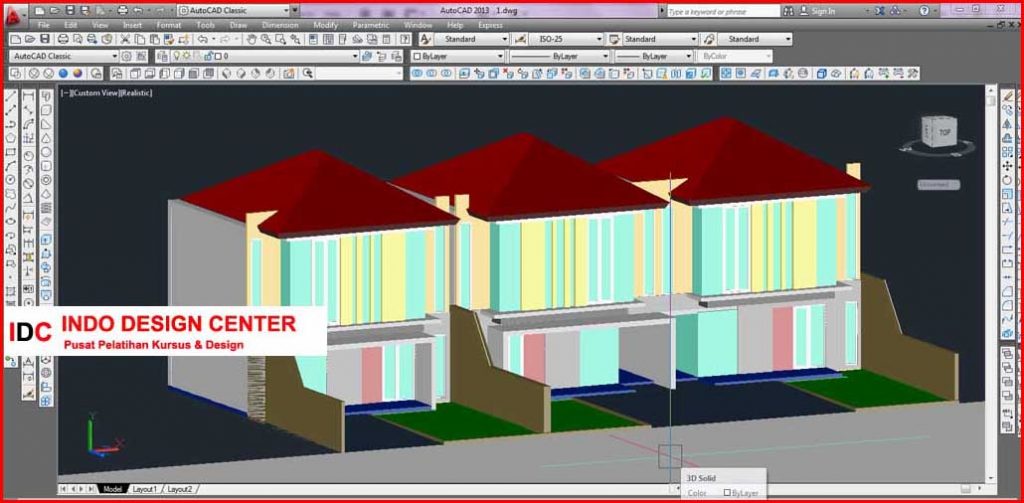Screen dimensions: 1024x503
Task: Switch to the Layout2 tab
Action: pyautogui.click(x=180, y=489)
